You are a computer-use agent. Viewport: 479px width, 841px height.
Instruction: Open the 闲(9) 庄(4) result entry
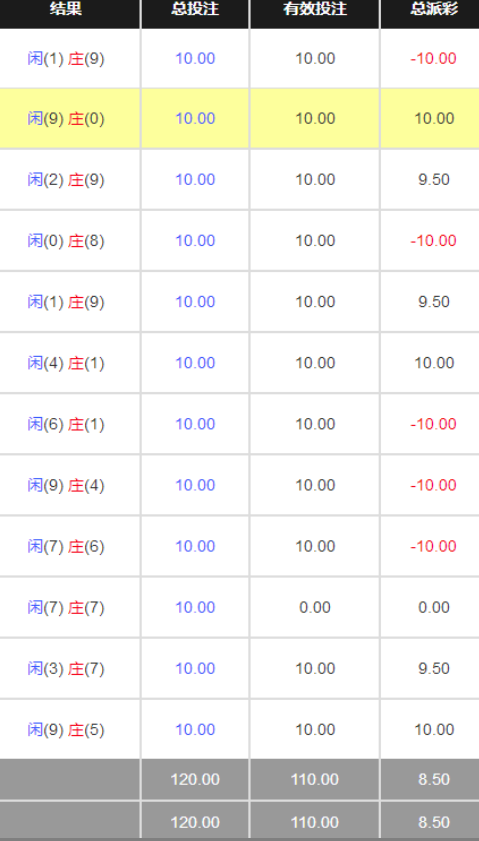(66, 485)
